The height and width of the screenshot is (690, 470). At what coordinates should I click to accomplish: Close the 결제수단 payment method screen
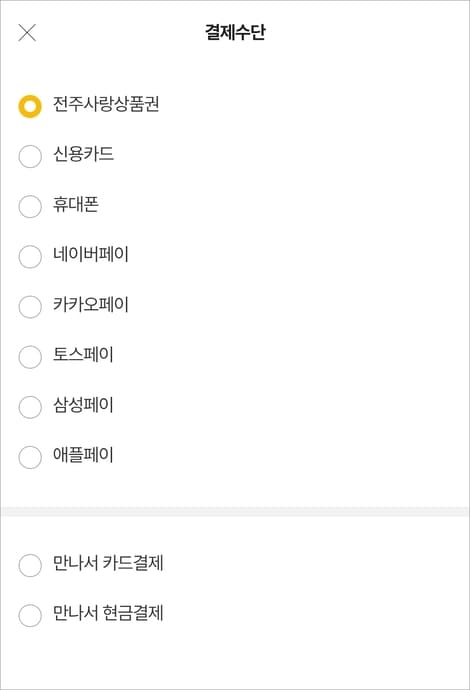(x=27, y=33)
